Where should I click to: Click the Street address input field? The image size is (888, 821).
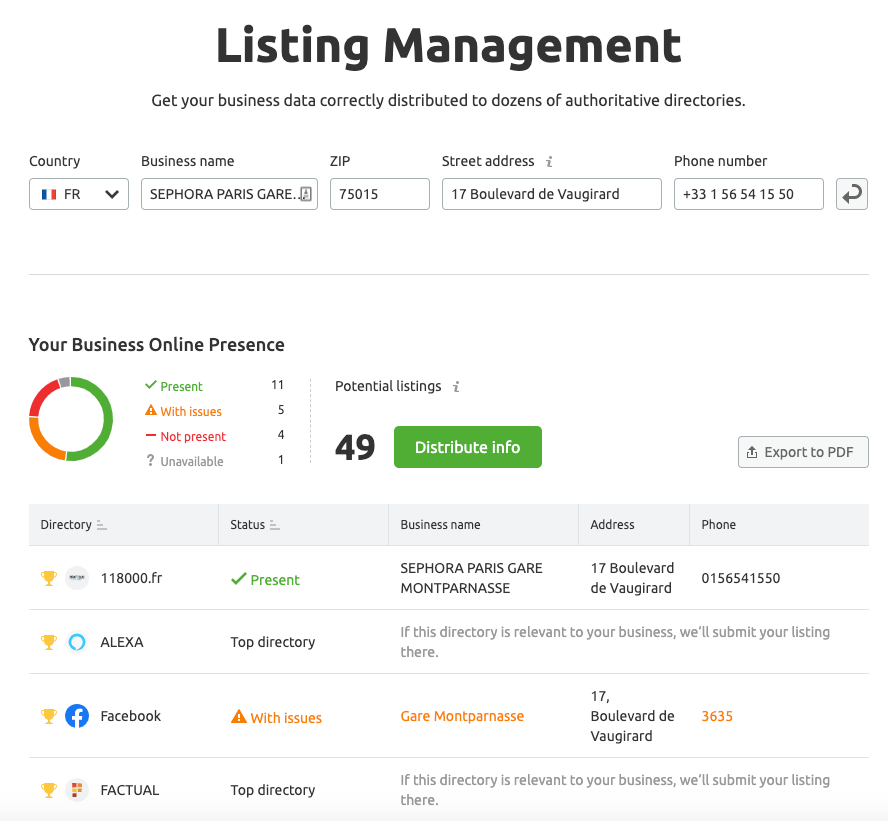tap(551, 193)
